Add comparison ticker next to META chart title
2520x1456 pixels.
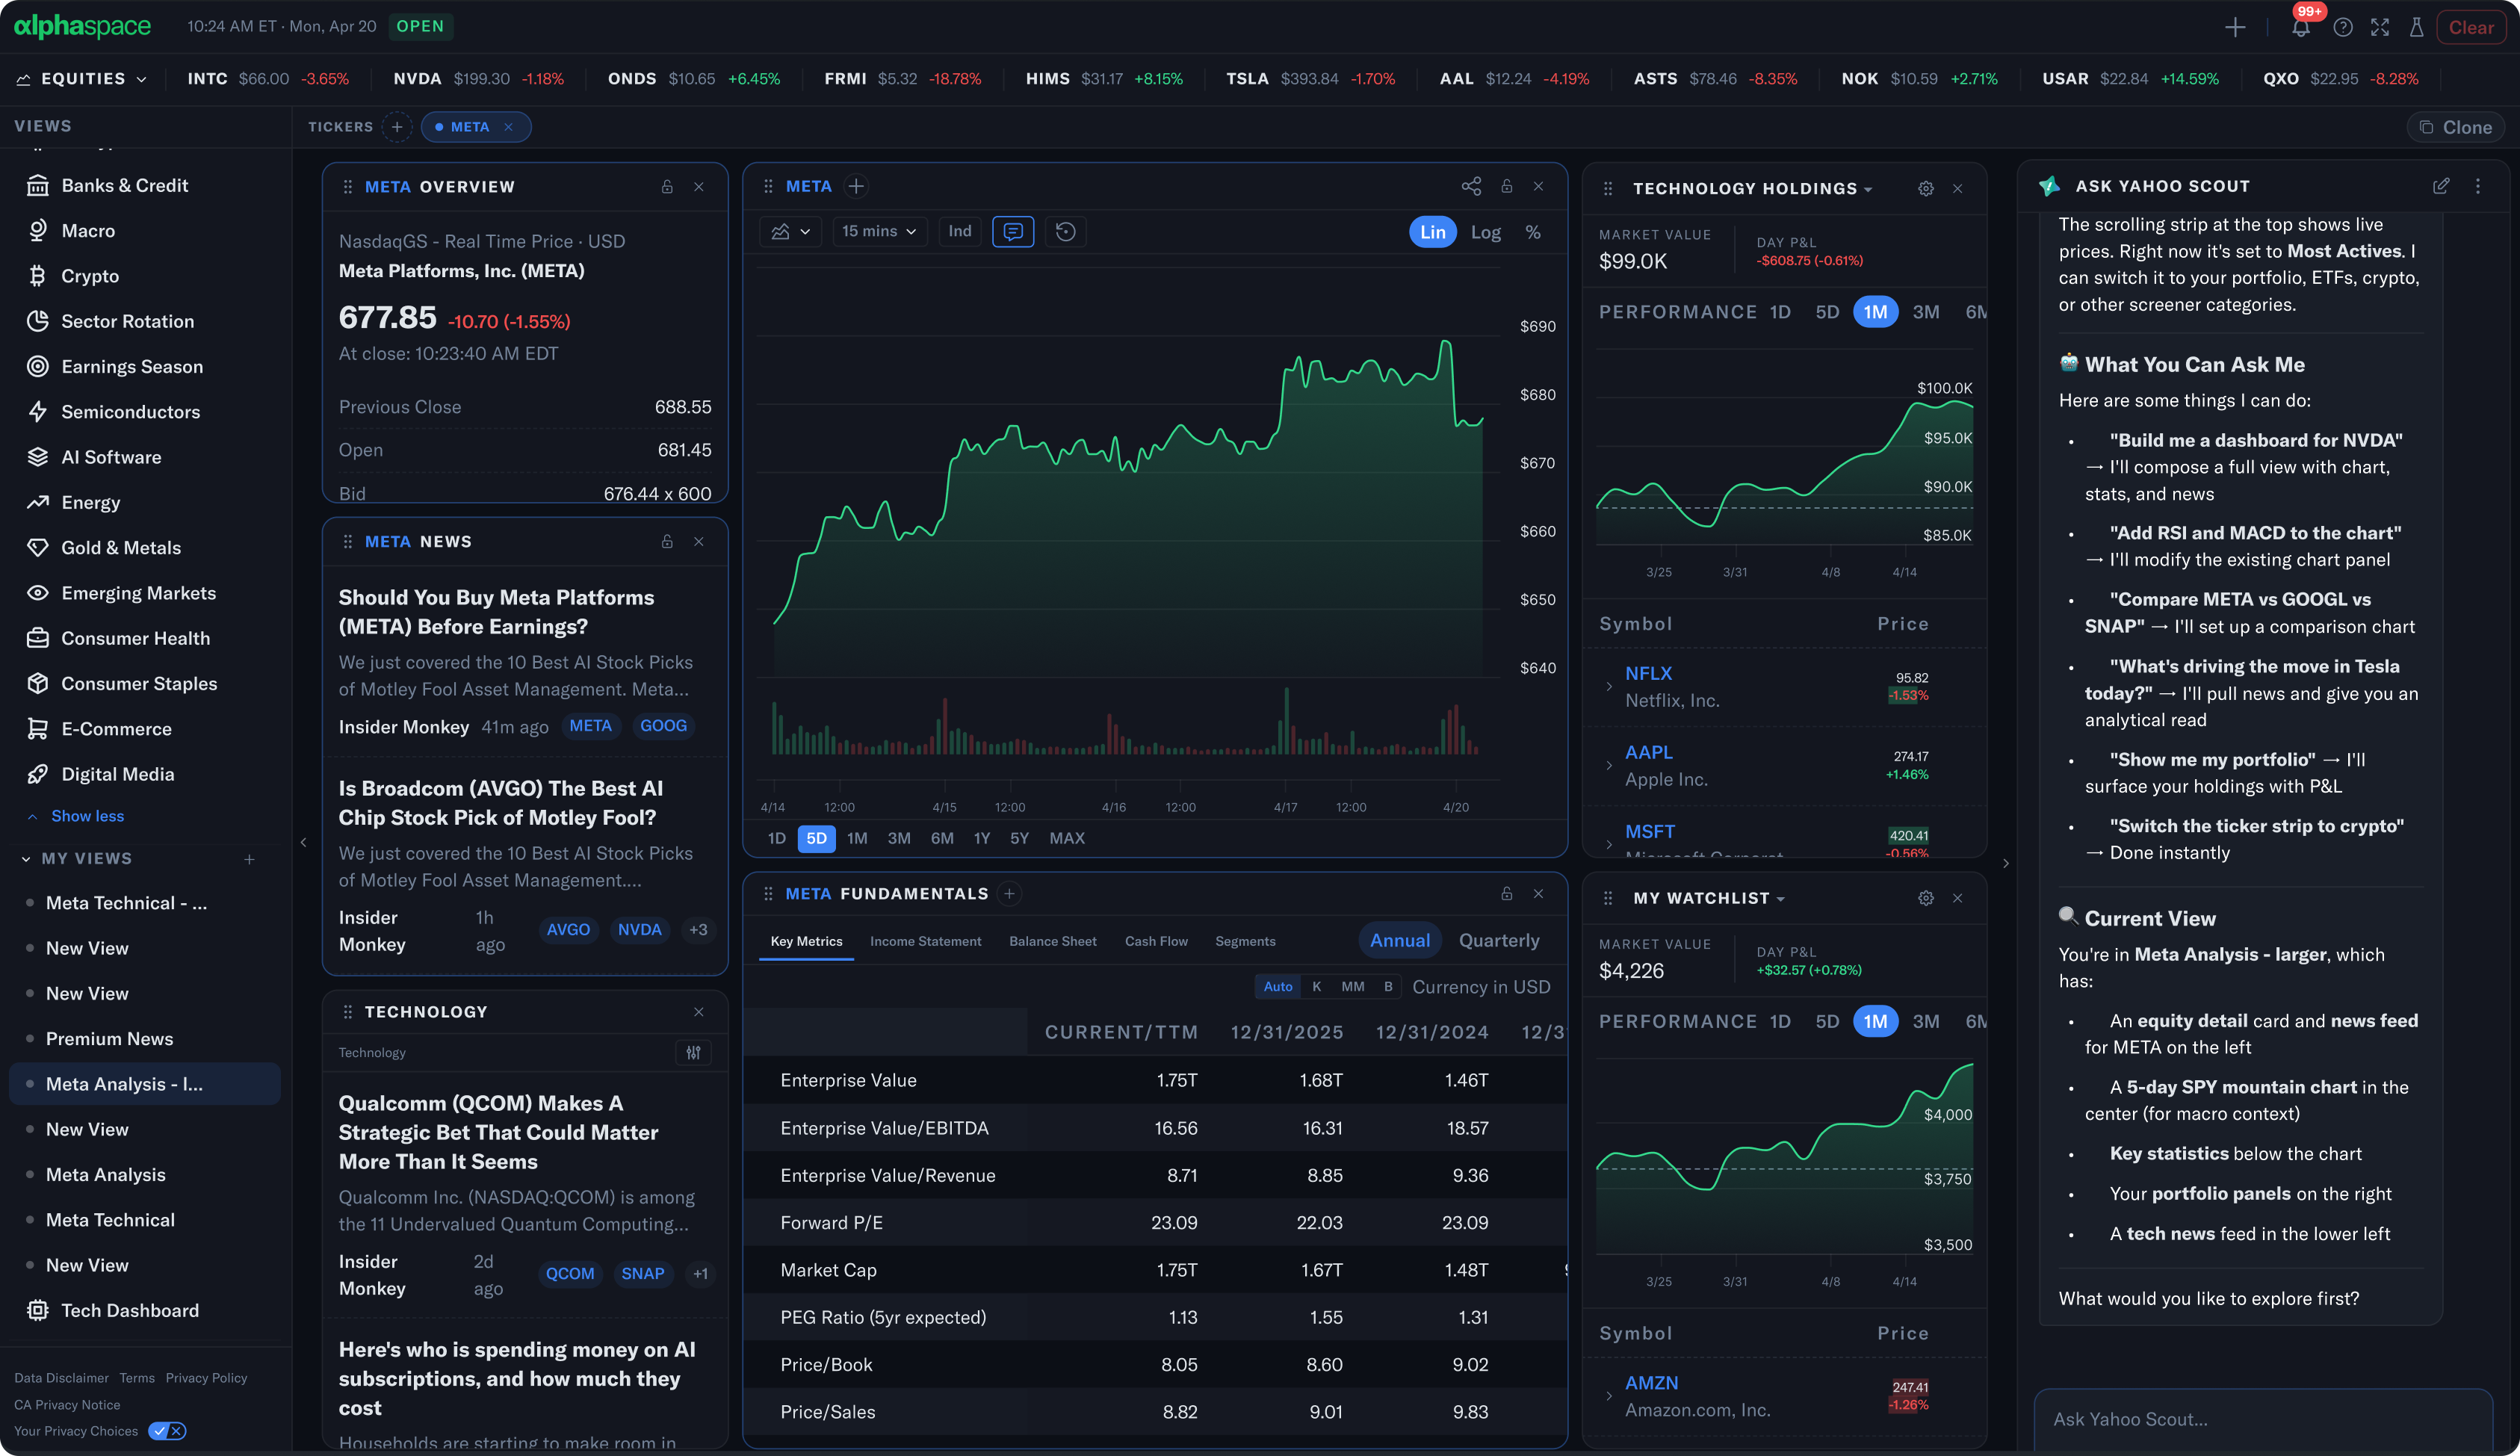click(x=856, y=186)
